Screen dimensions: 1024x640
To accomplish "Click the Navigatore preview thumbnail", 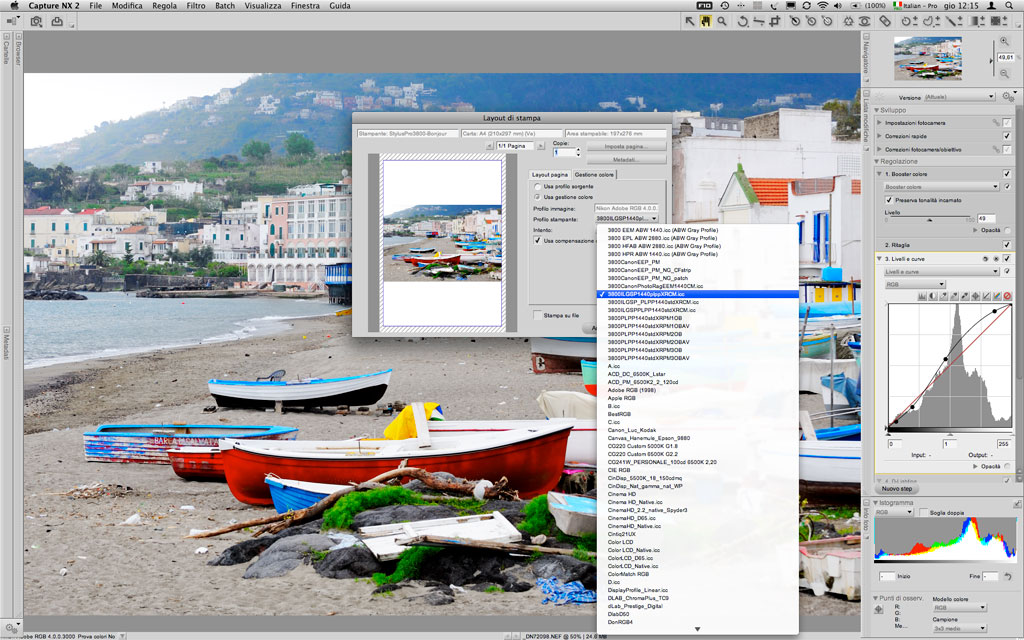I will pos(927,57).
